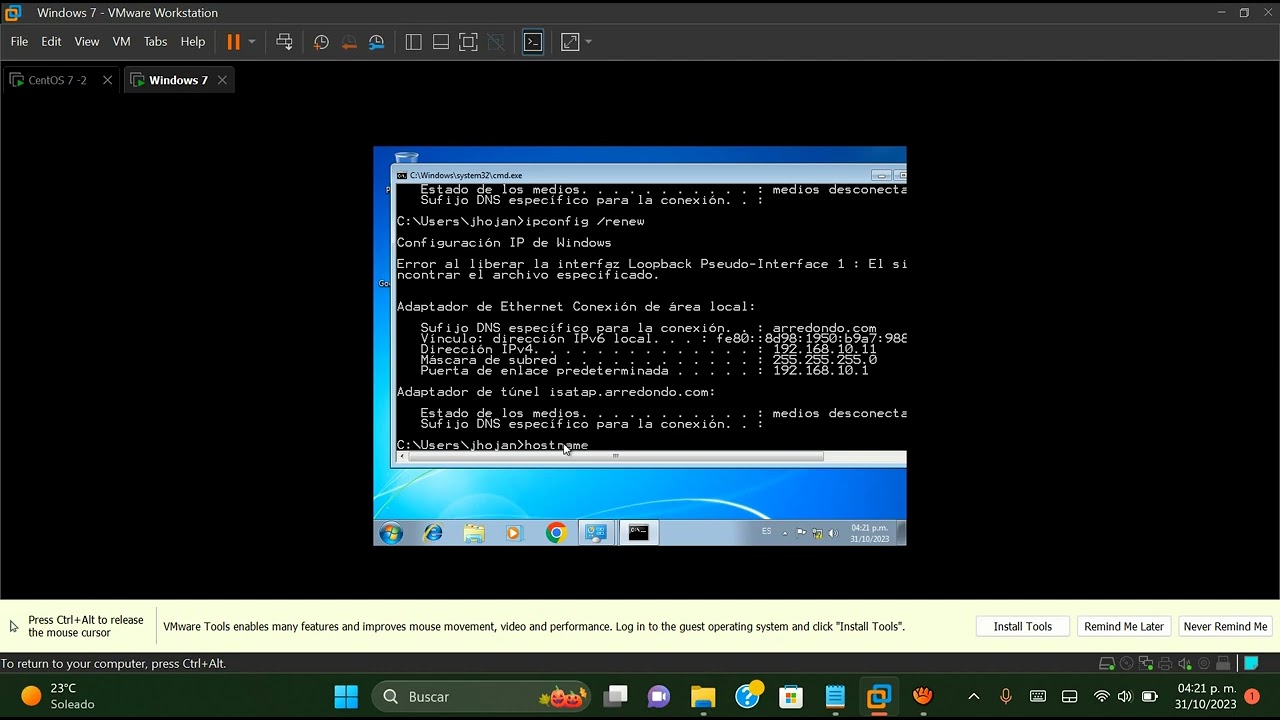The image size is (1280, 720).
Task: Click the IPv4 address 192.168.10.11 text
Action: point(825,349)
